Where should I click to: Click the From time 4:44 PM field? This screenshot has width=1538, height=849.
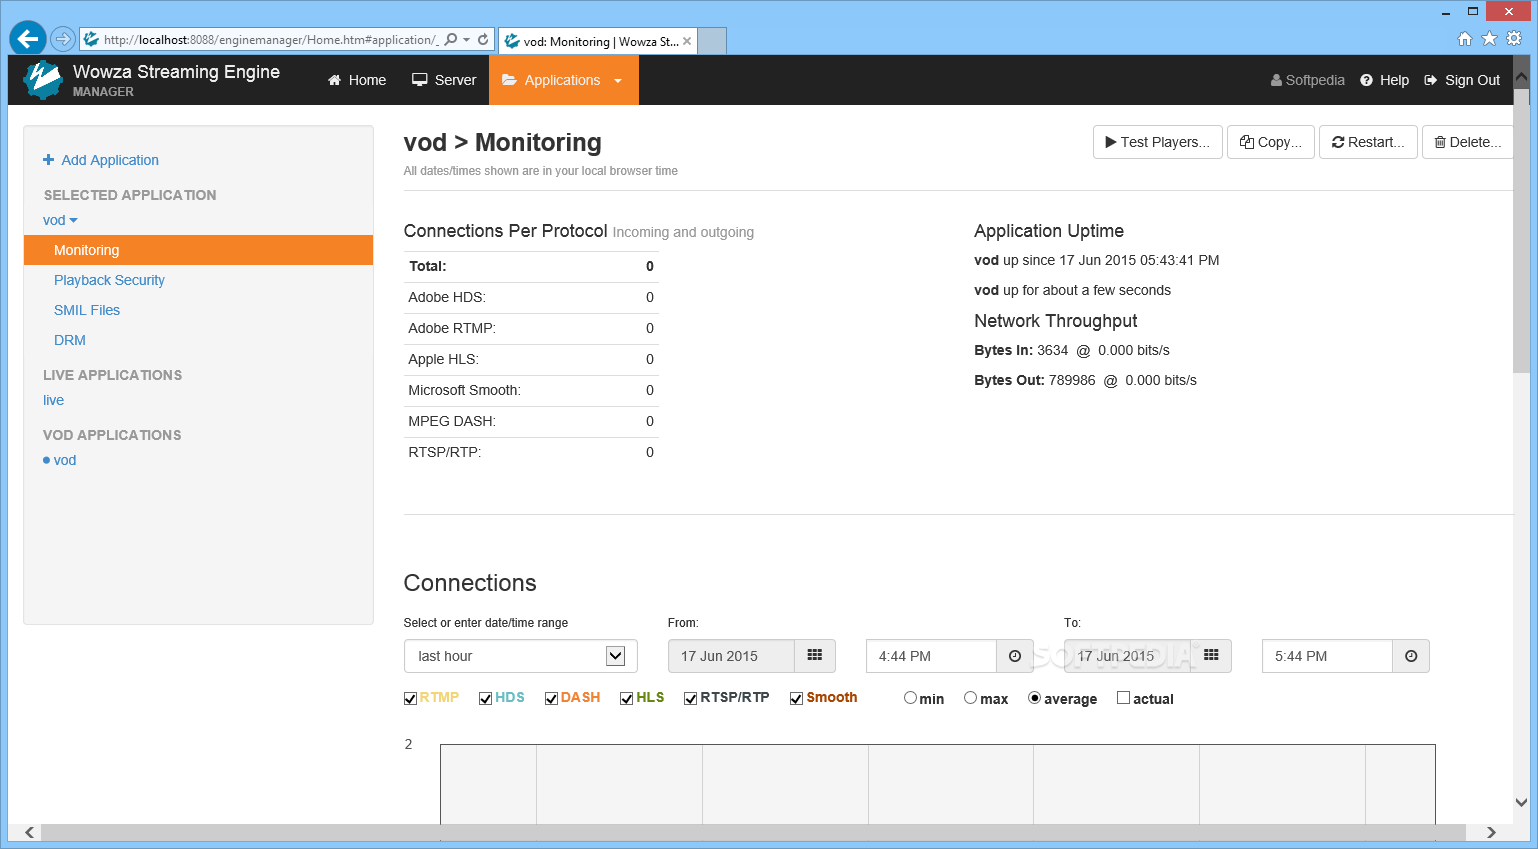tap(931, 656)
